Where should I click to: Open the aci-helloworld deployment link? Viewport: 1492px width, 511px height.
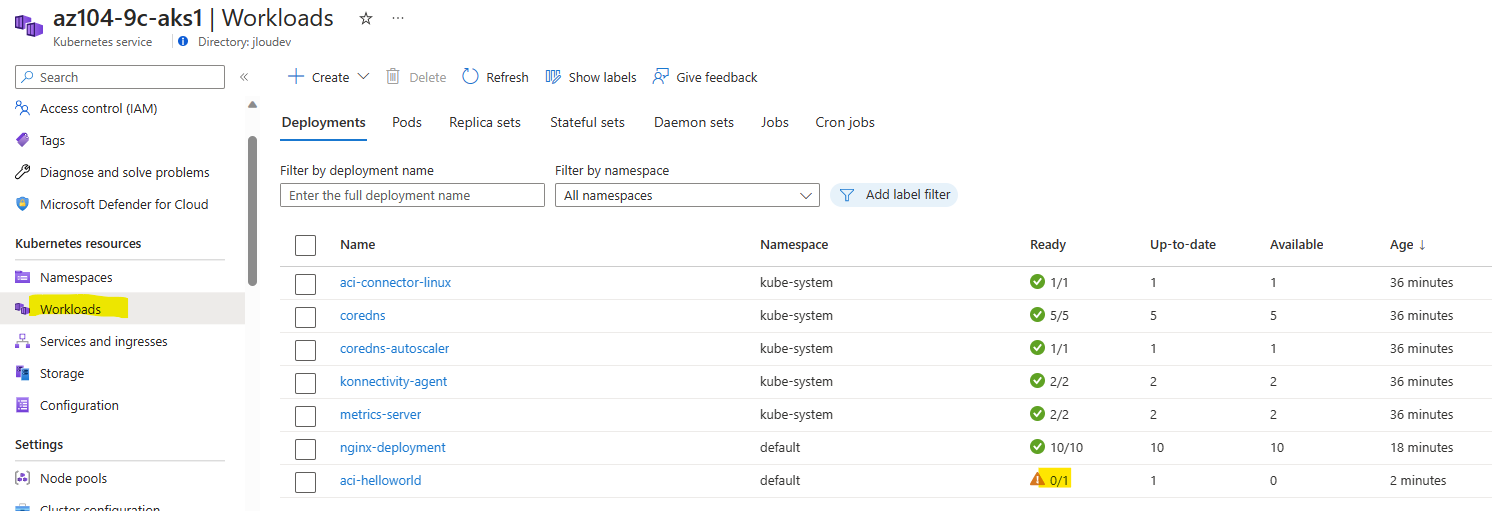(x=381, y=480)
